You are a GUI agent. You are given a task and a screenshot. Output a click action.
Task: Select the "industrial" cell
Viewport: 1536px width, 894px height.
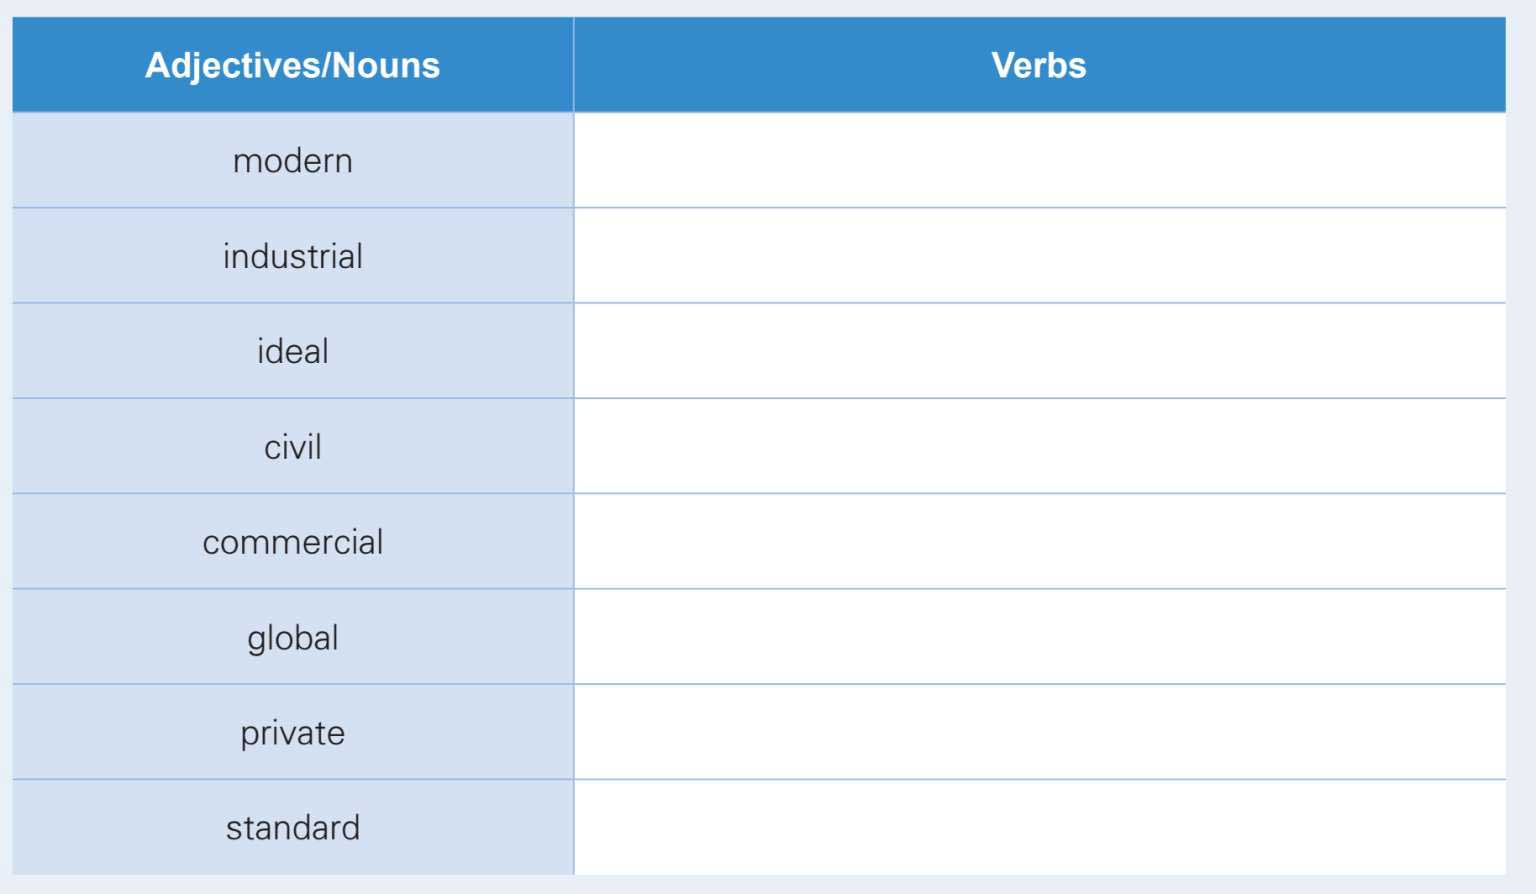point(292,257)
